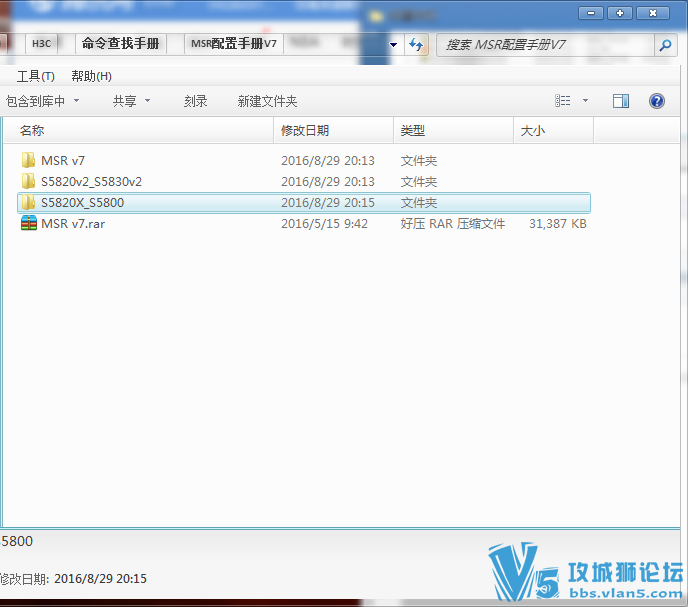Select the MSR v7.rar file name
Screen dimensions: 688x607
(73, 224)
